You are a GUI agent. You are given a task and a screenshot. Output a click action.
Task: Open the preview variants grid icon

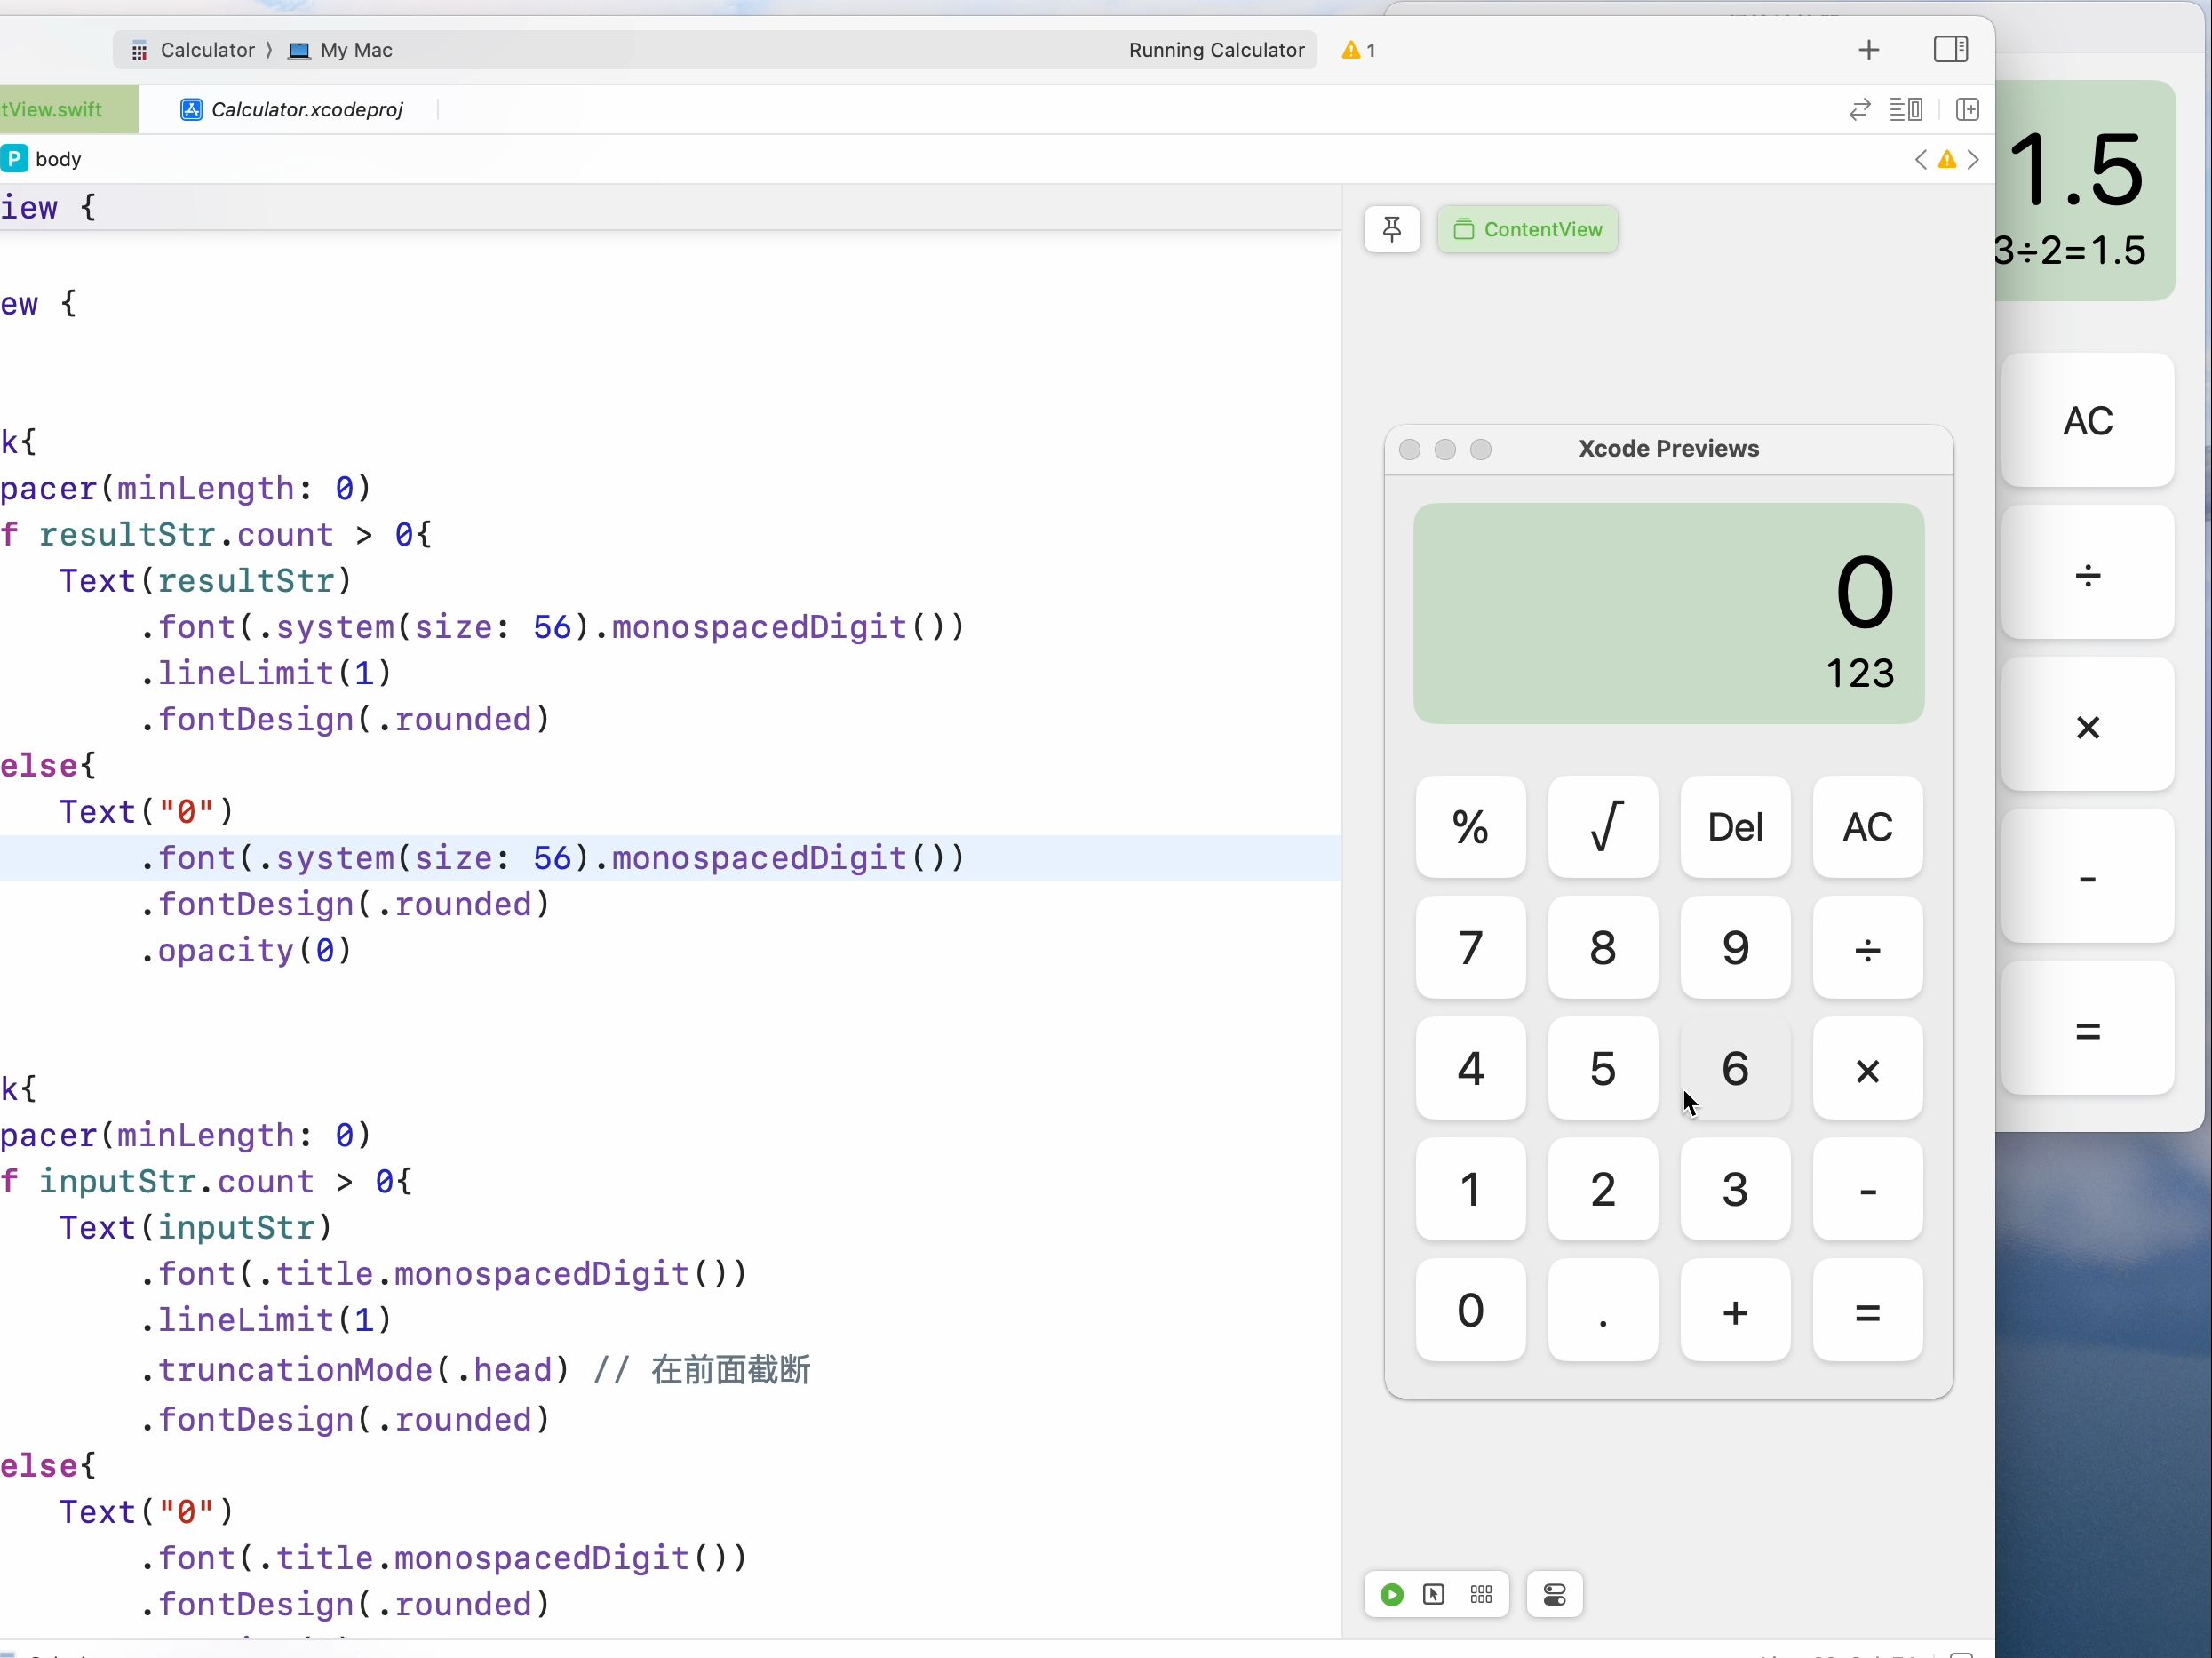tap(1481, 1595)
